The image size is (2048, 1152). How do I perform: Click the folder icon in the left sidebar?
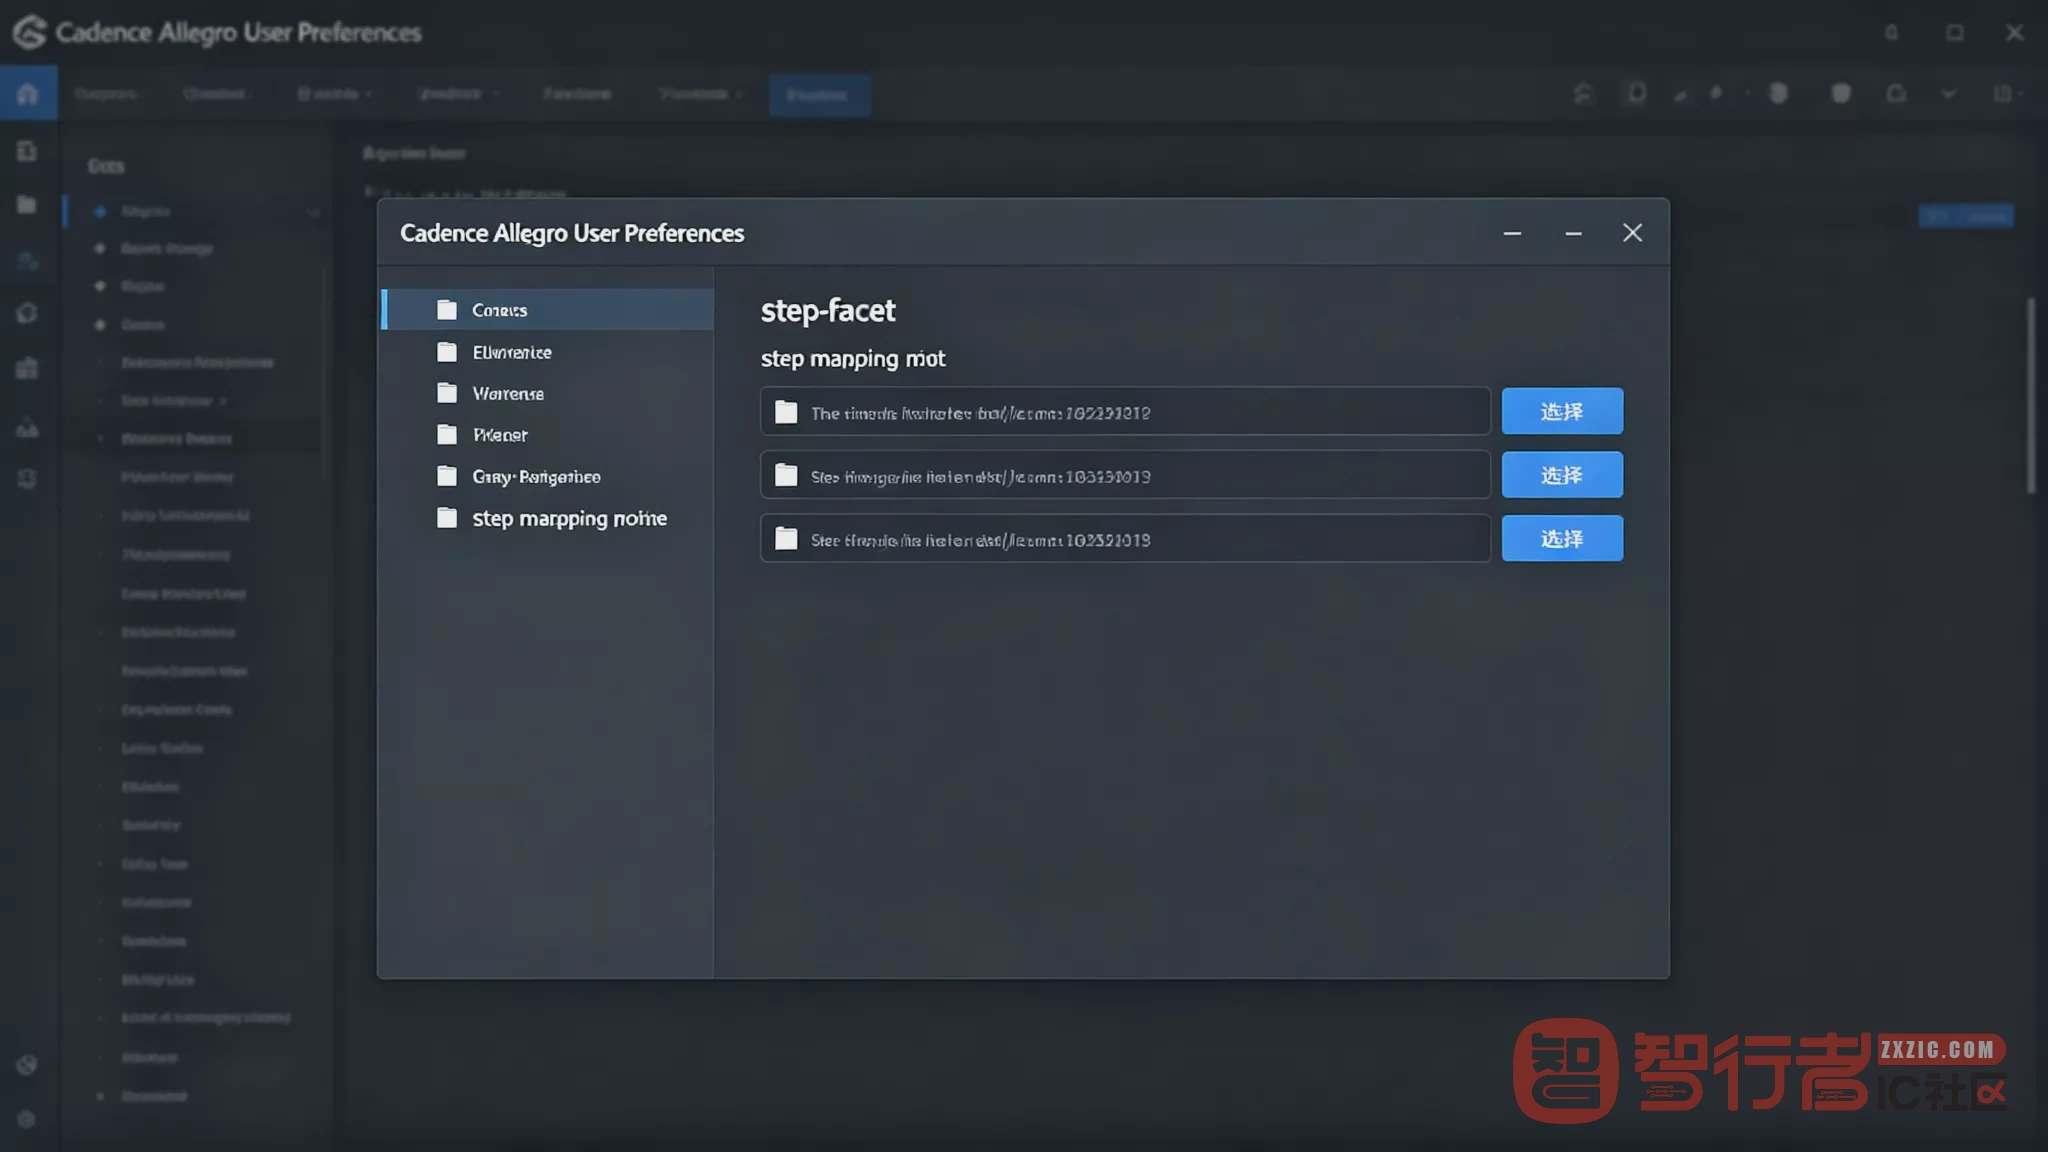click(27, 205)
